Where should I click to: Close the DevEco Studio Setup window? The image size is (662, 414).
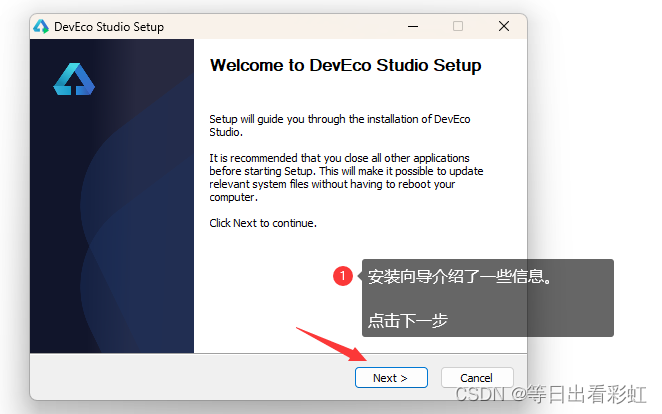[x=504, y=26]
